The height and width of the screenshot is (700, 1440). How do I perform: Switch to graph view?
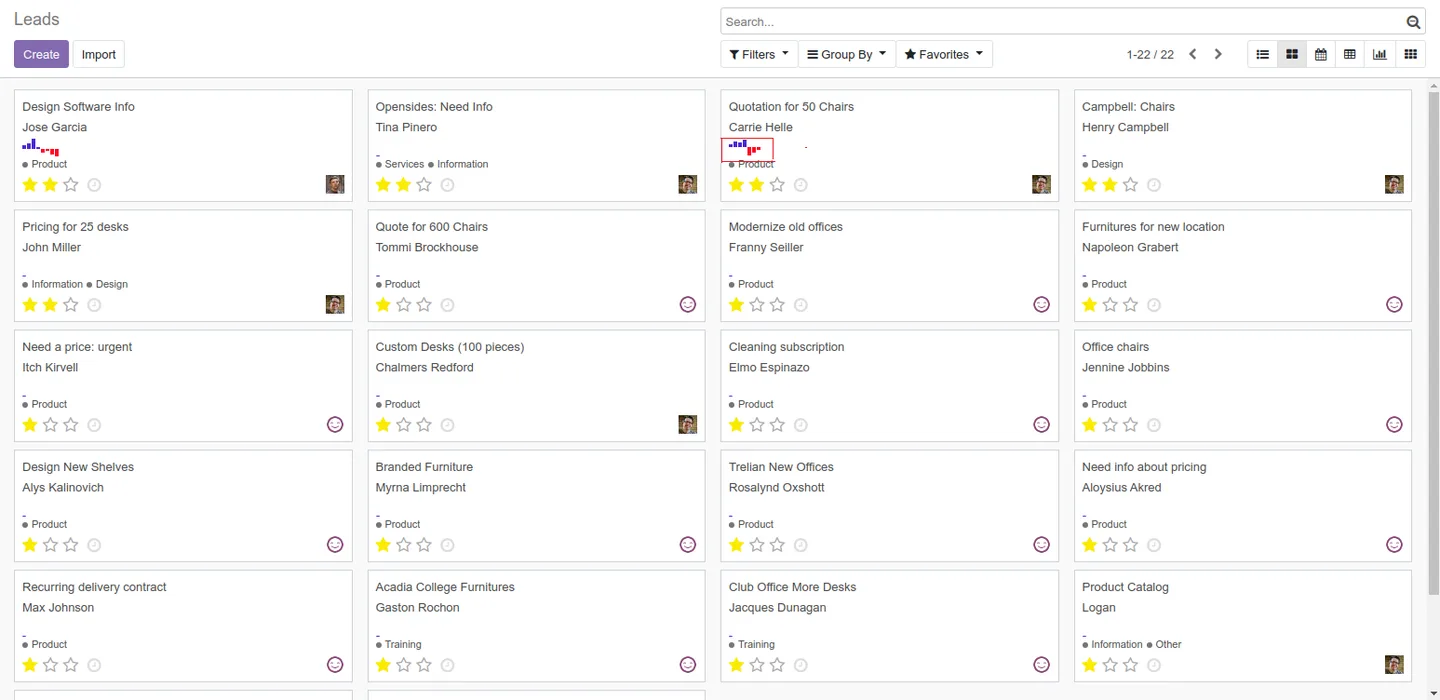[1380, 54]
